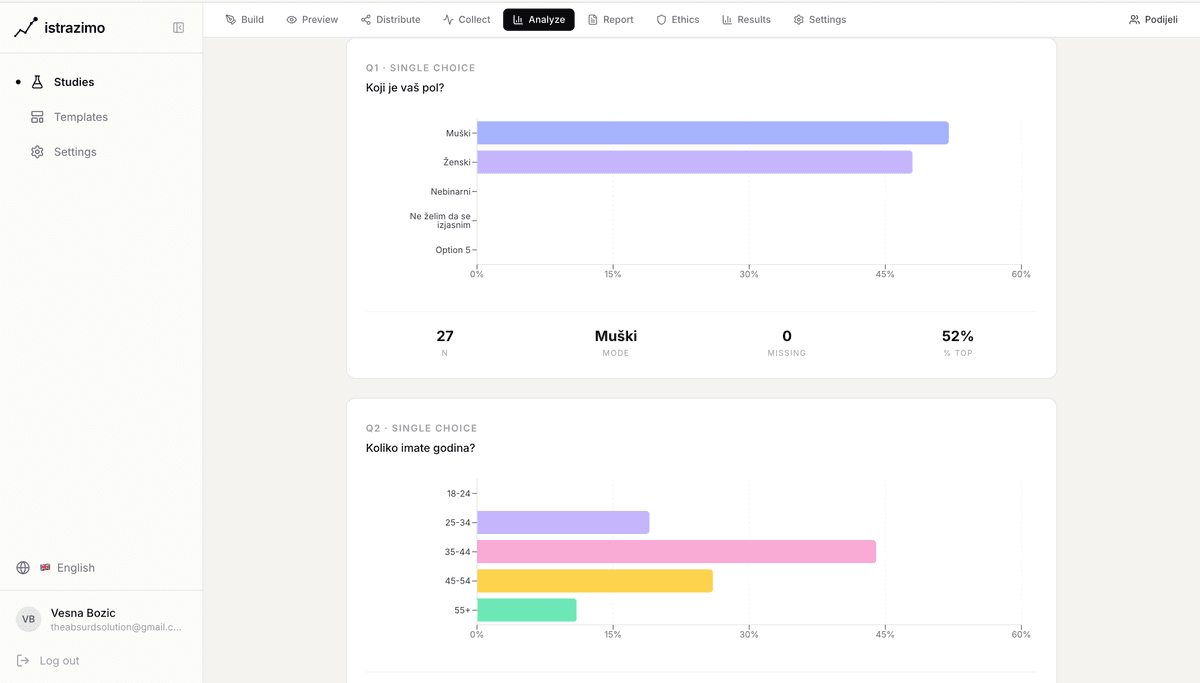Go to the Collect tab

click(466, 20)
